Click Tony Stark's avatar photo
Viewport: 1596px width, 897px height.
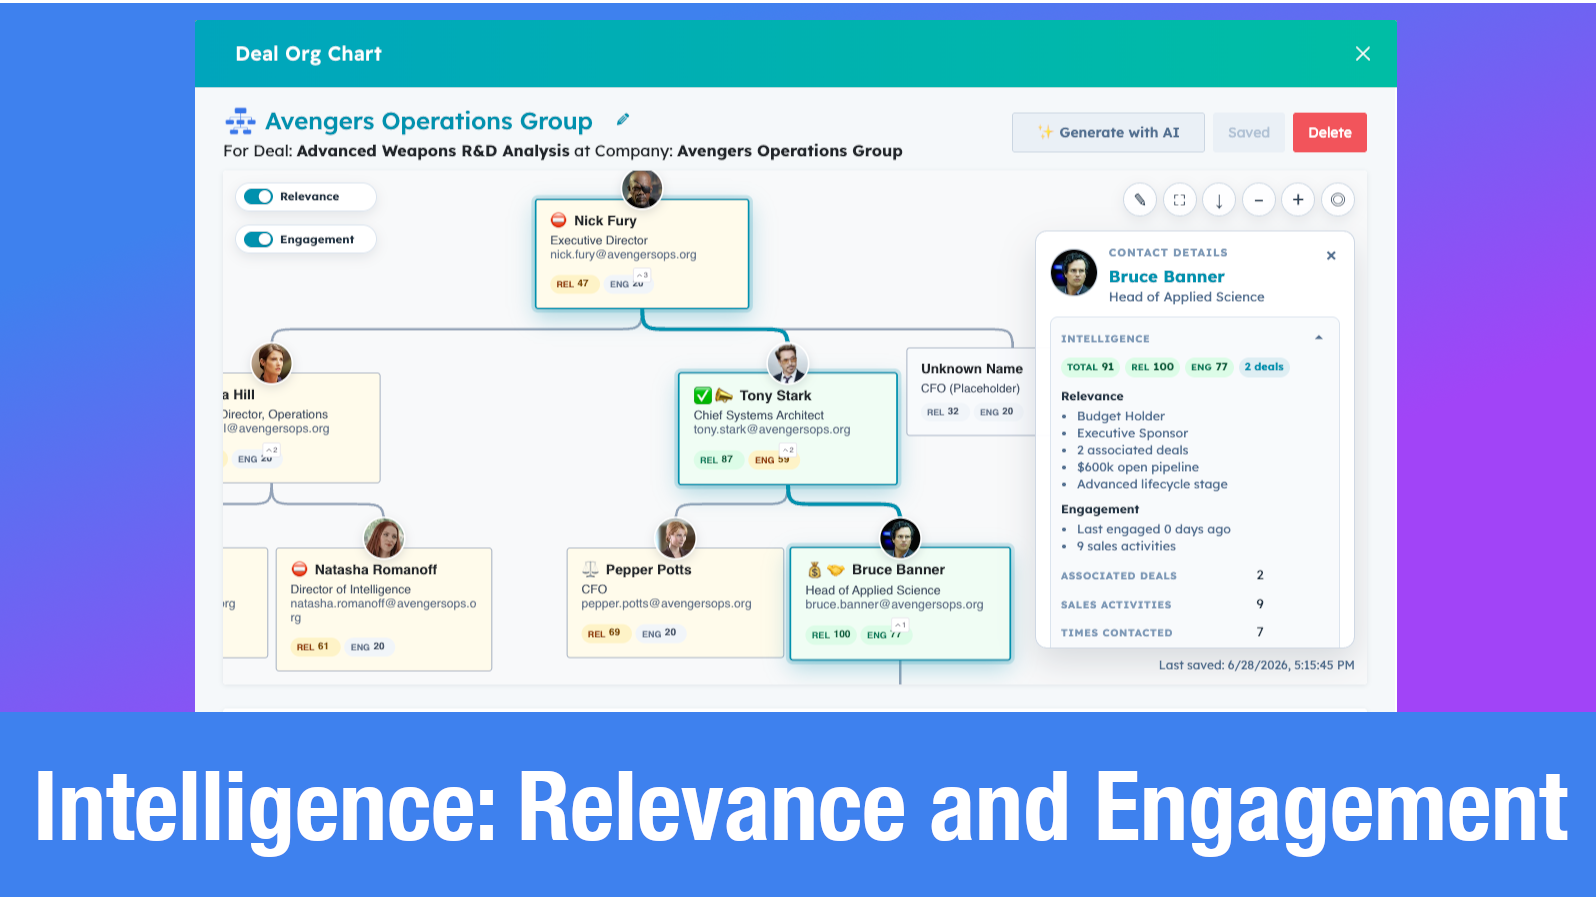coord(788,364)
